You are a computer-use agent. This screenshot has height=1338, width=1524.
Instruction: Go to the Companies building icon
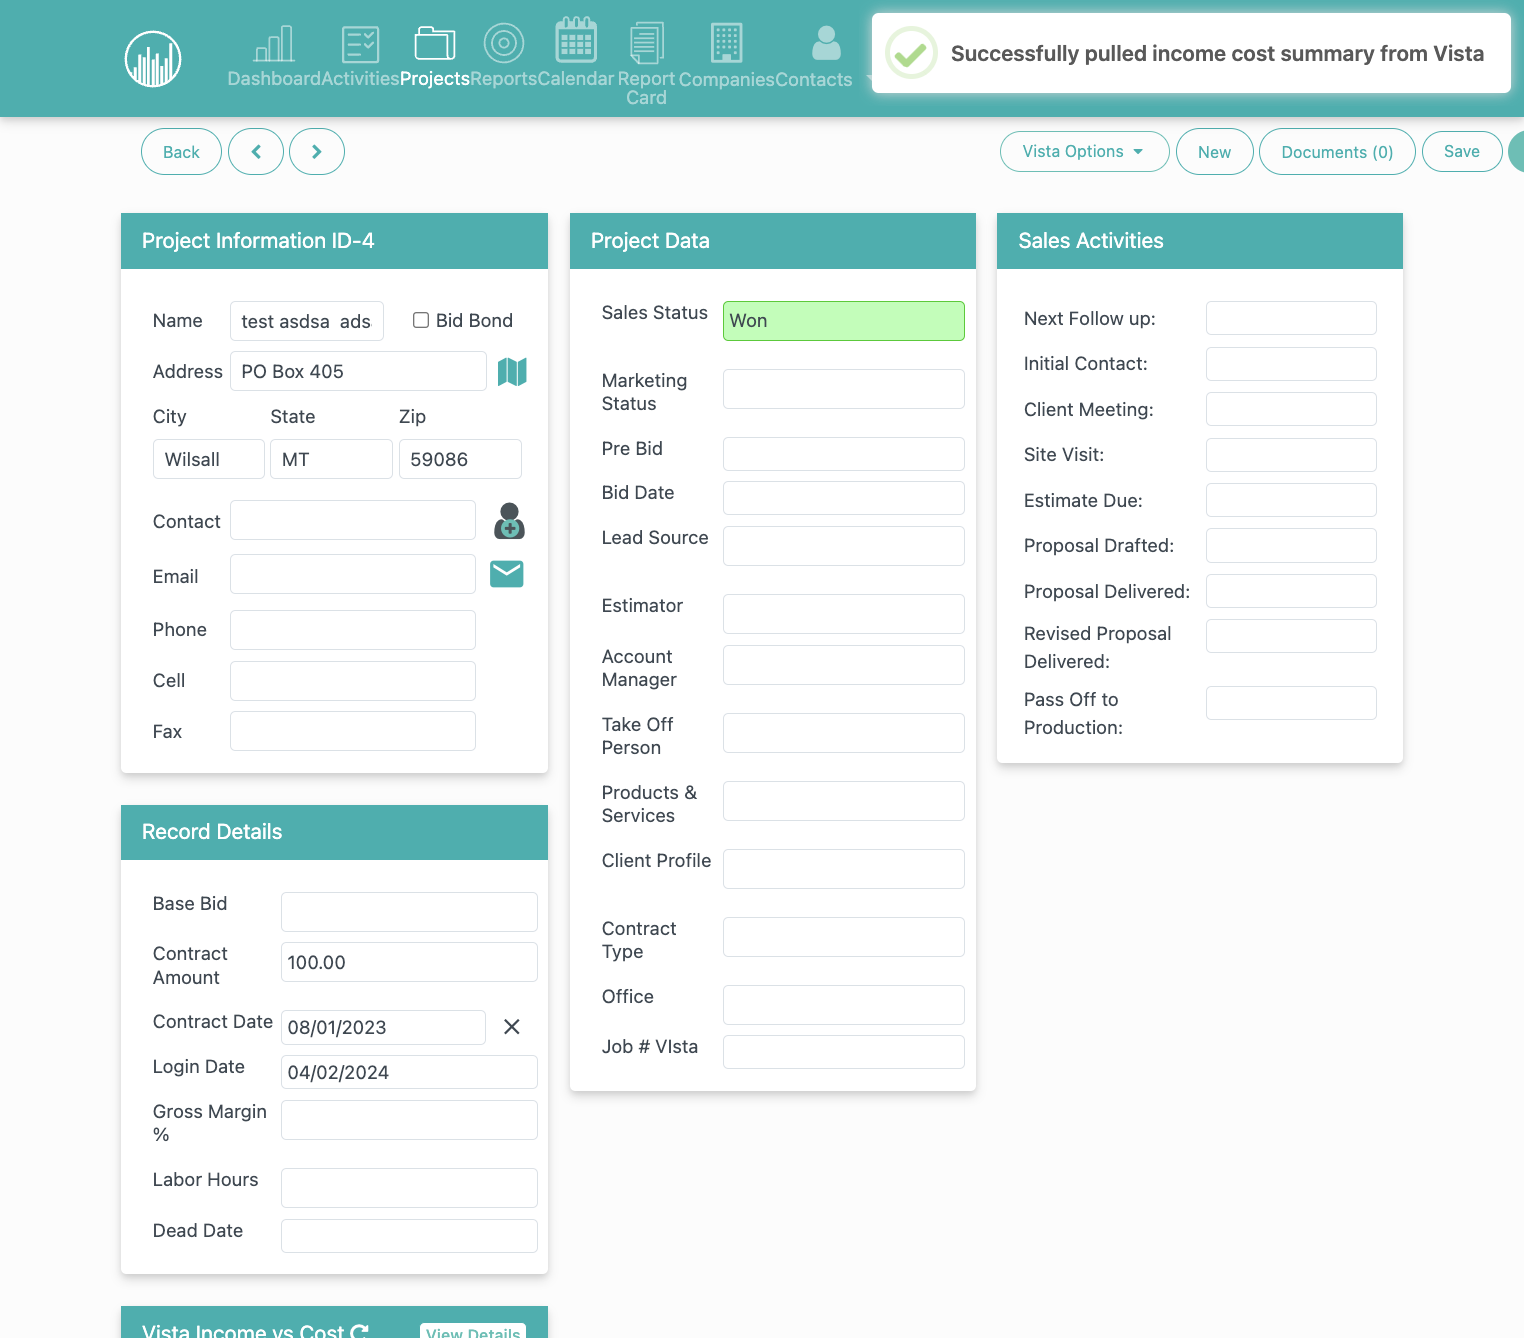pos(727,43)
